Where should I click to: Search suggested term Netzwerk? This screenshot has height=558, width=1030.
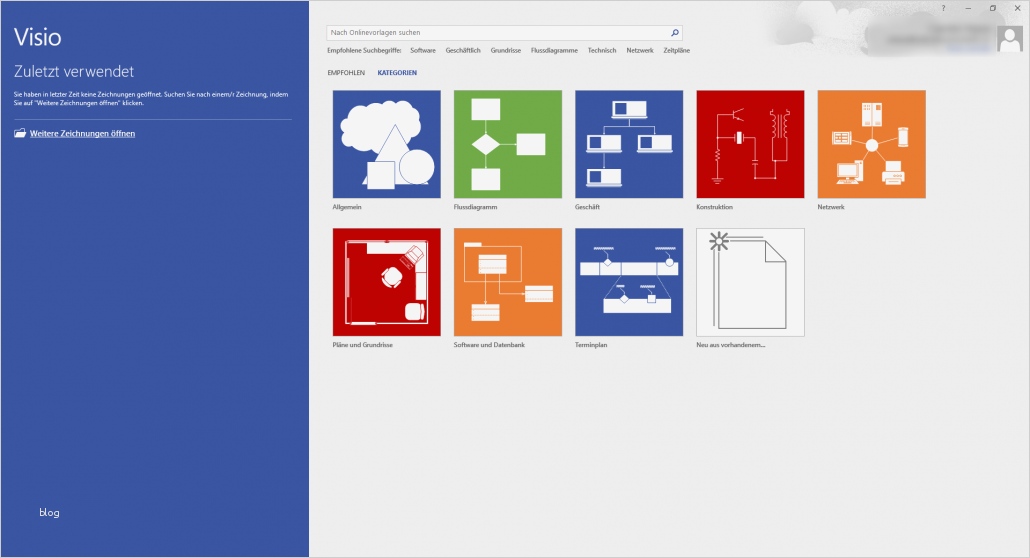[640, 50]
